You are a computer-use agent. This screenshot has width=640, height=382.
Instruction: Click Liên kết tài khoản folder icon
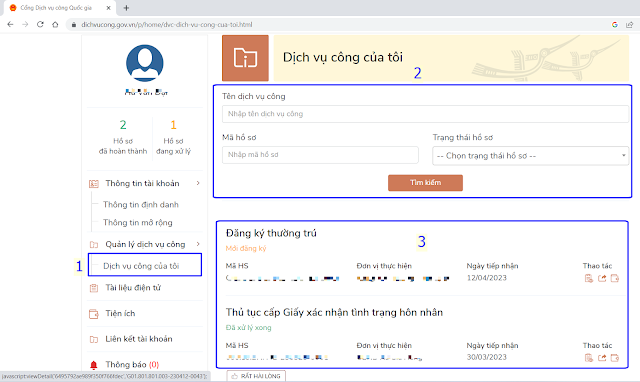coord(94,339)
